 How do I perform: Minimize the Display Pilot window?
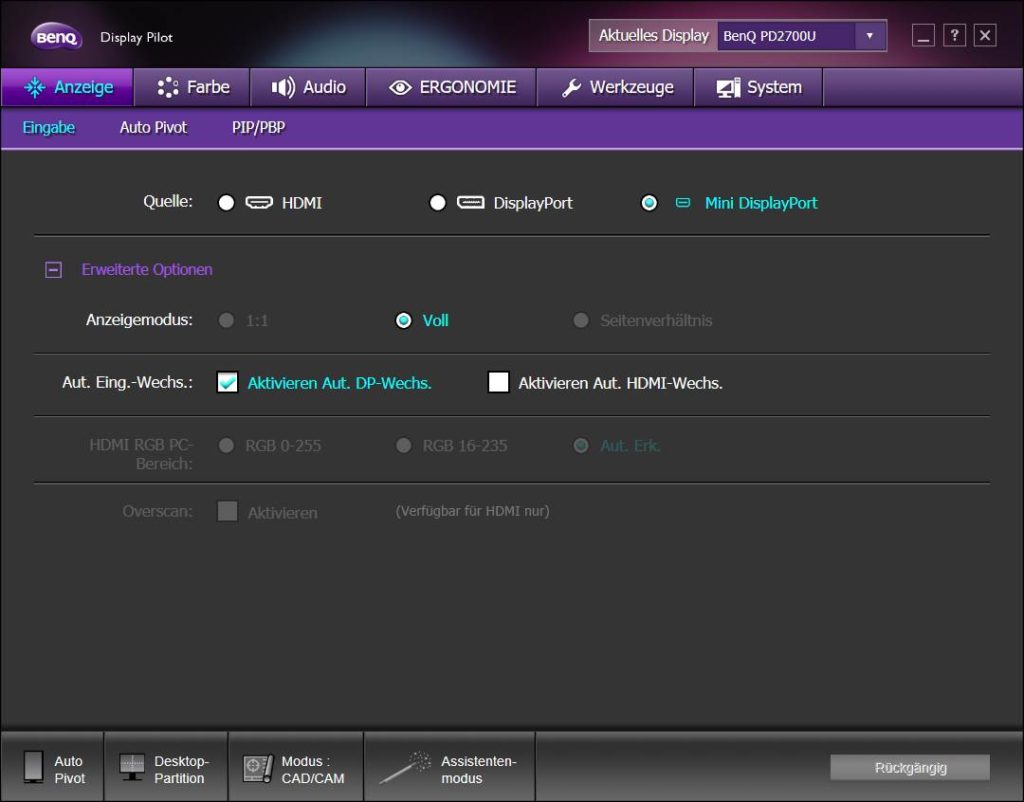pos(923,35)
